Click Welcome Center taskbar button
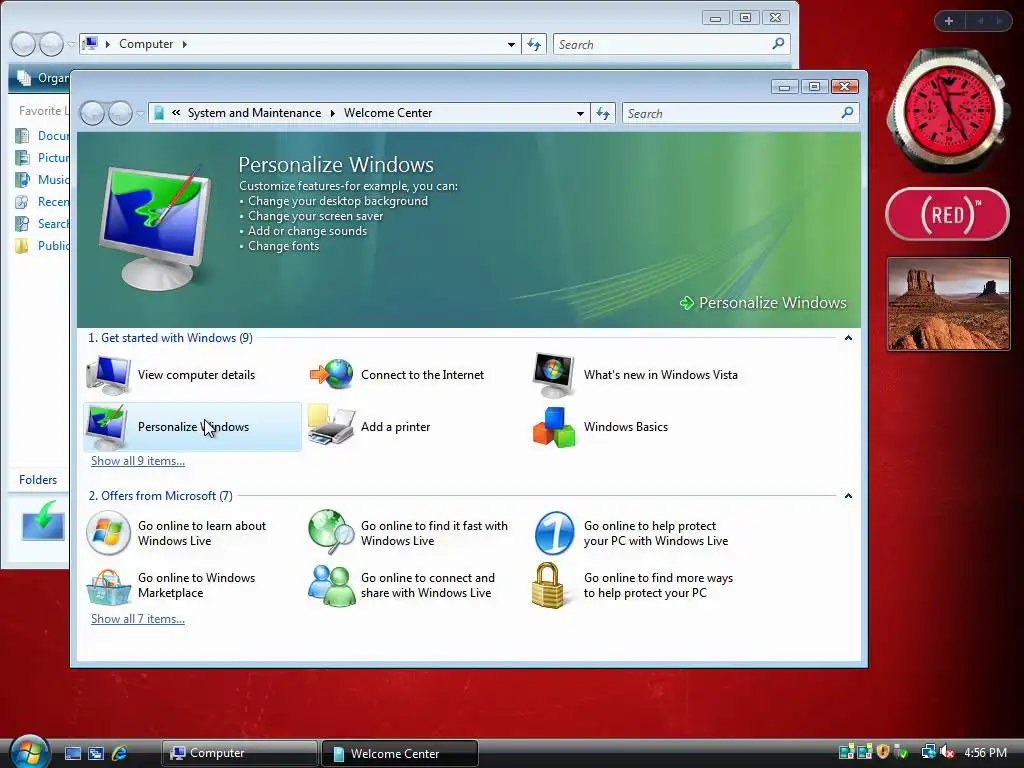Image resolution: width=1024 pixels, height=768 pixels. 400,754
